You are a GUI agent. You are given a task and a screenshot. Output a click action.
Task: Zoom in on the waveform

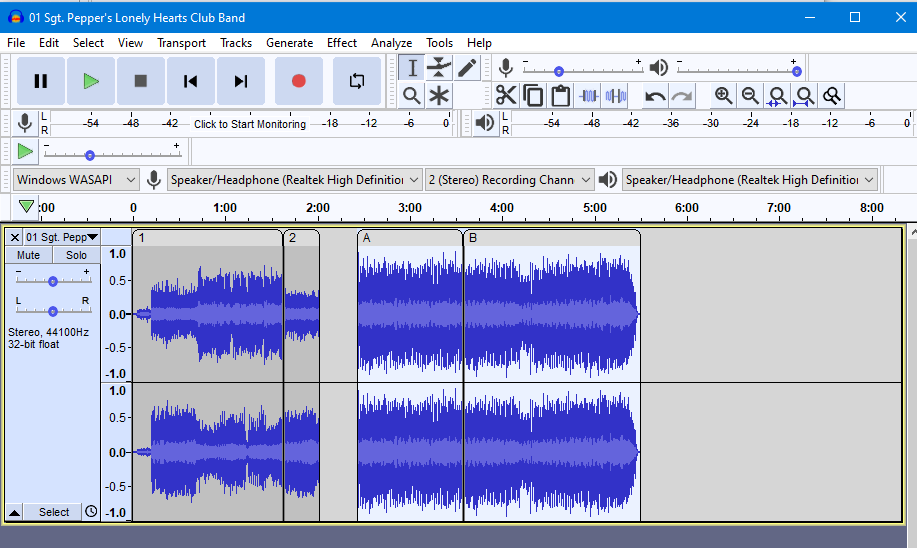tap(723, 95)
